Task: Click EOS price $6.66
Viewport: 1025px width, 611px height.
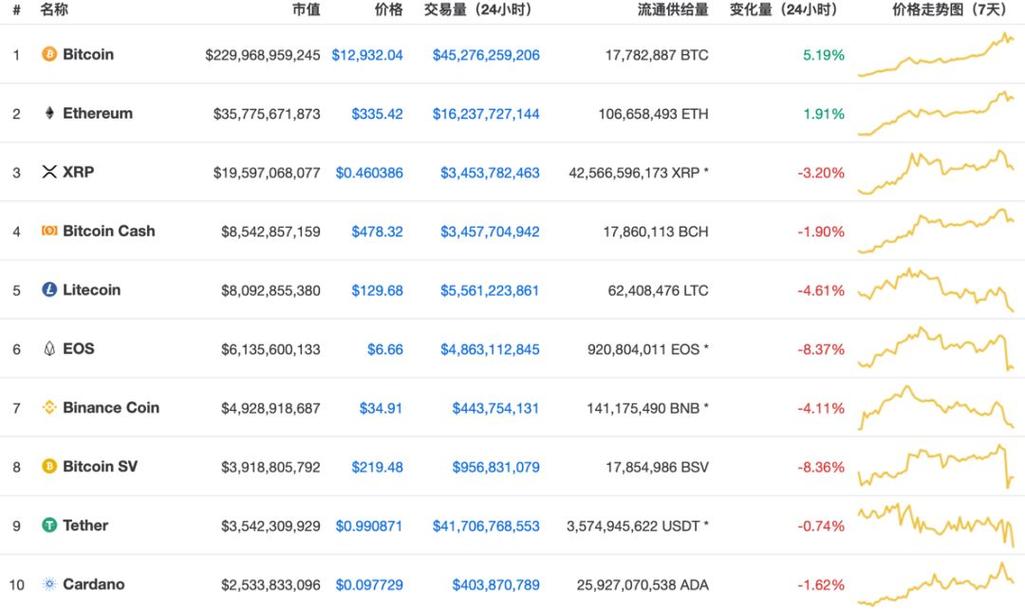Action: click(x=385, y=349)
